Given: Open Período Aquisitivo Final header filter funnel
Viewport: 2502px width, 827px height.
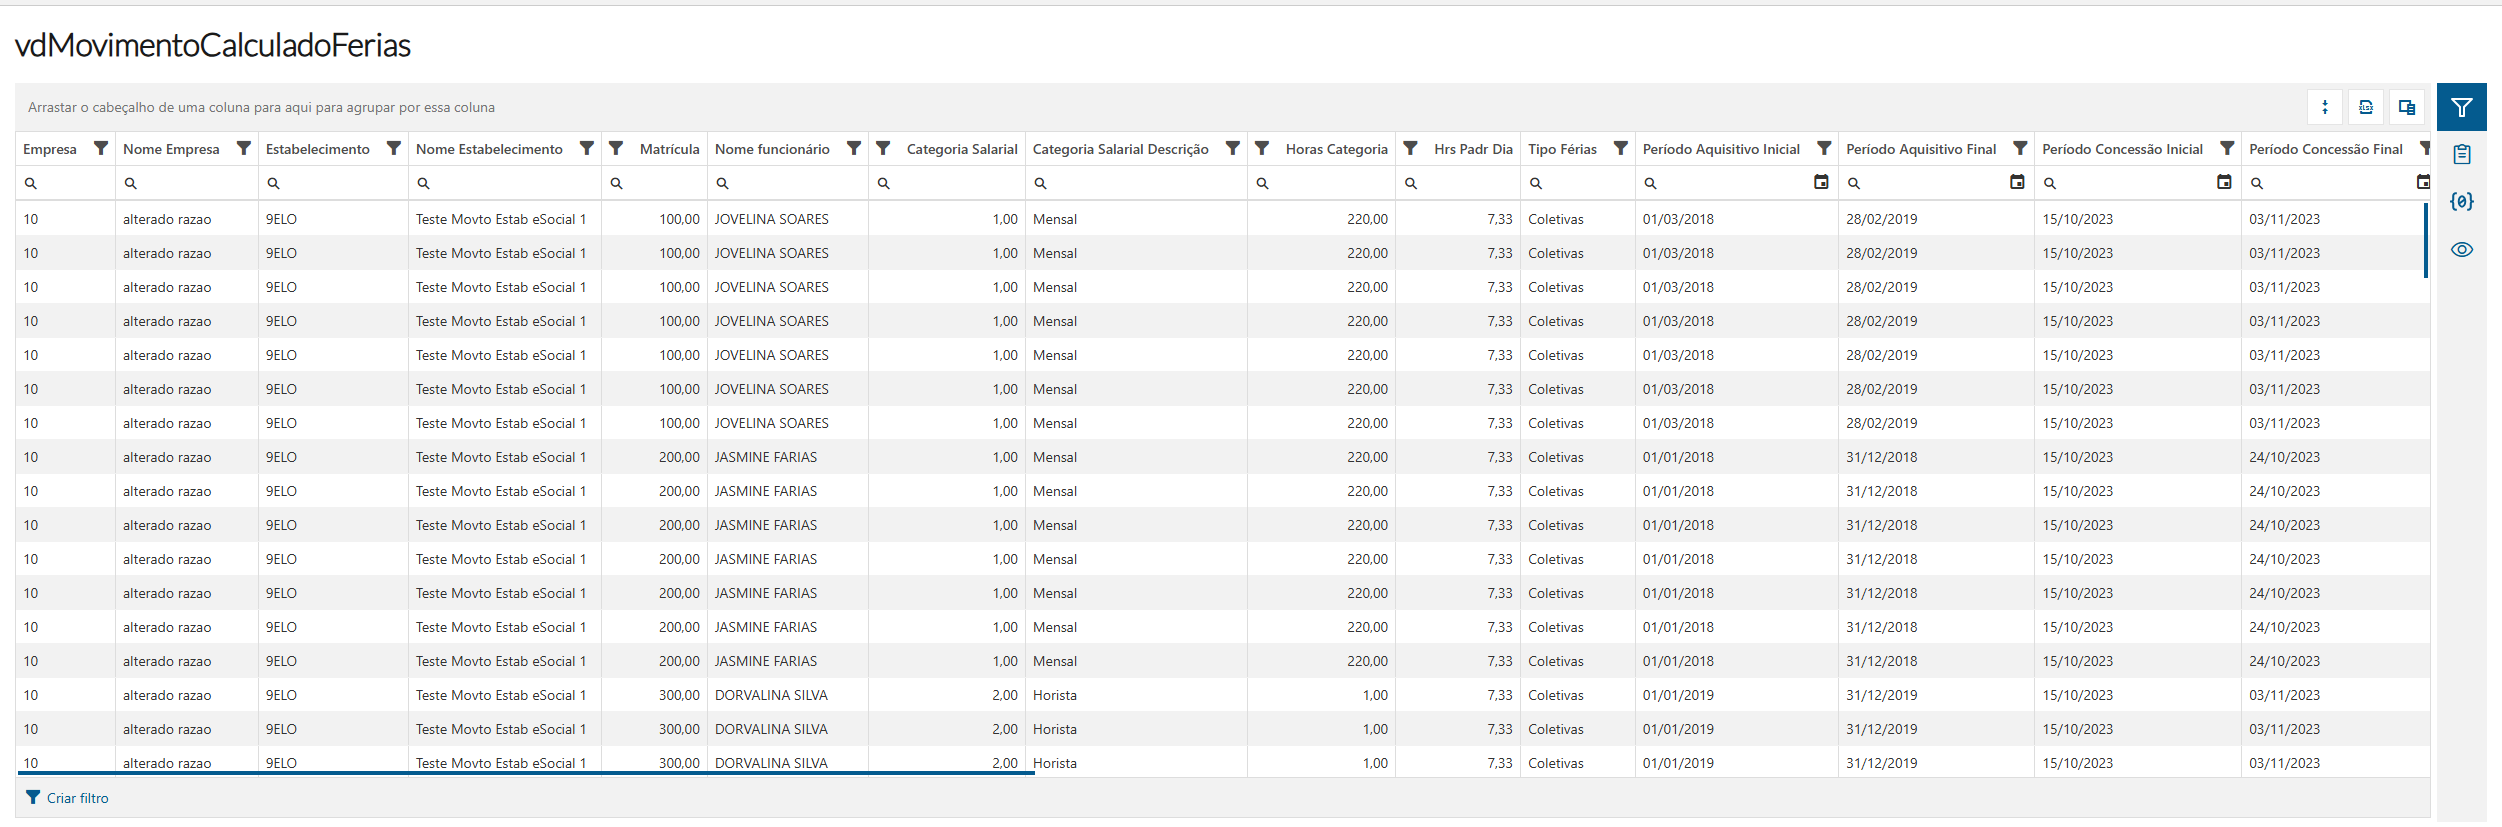Looking at the screenshot, I should 2020,148.
